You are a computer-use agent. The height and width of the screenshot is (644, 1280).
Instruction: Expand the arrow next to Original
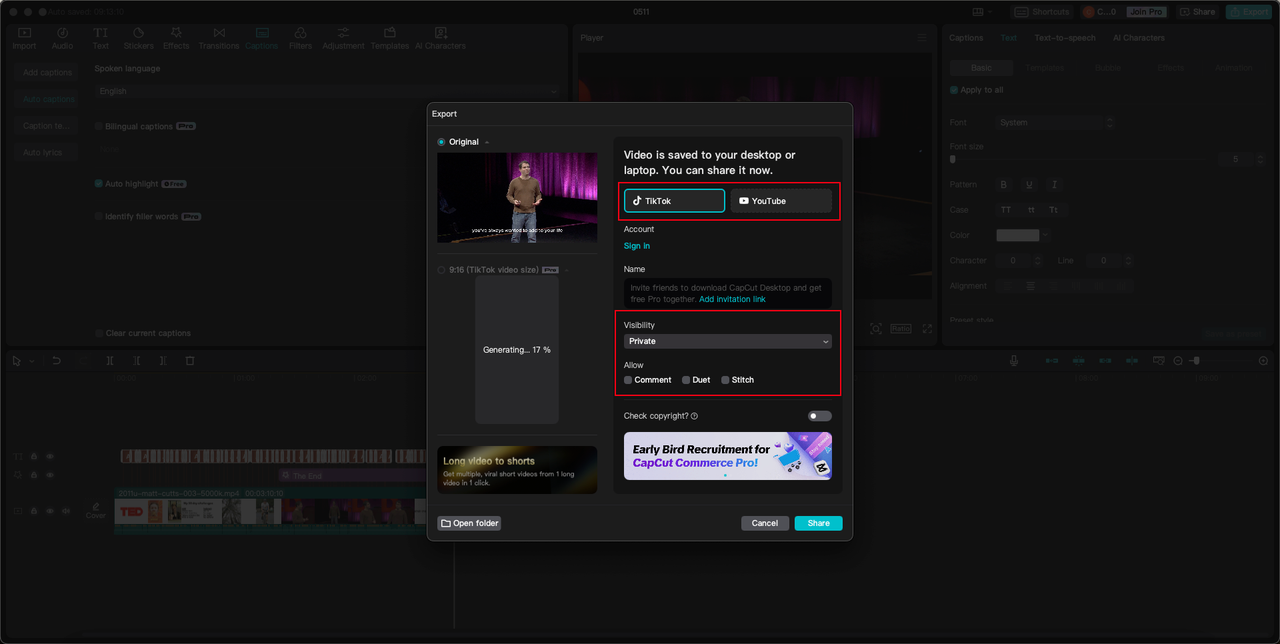[x=487, y=142]
